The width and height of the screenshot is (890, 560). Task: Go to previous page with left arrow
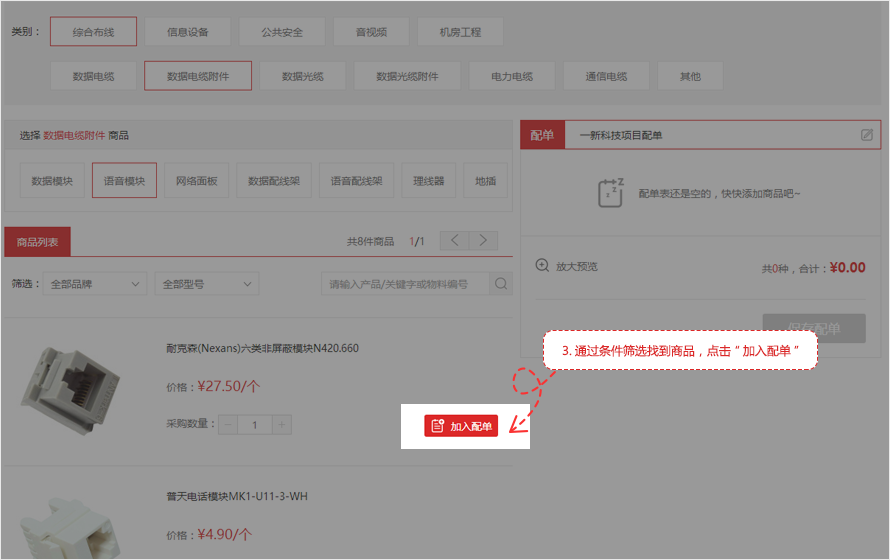coord(455,241)
